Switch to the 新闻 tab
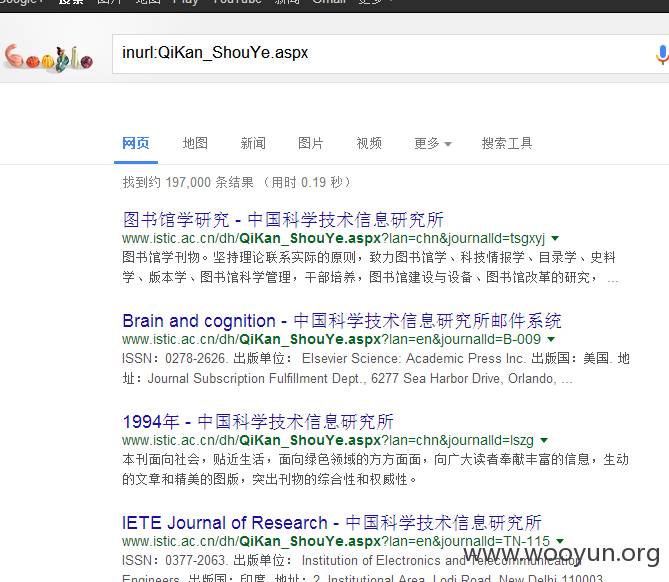669x582 pixels. tap(253, 143)
